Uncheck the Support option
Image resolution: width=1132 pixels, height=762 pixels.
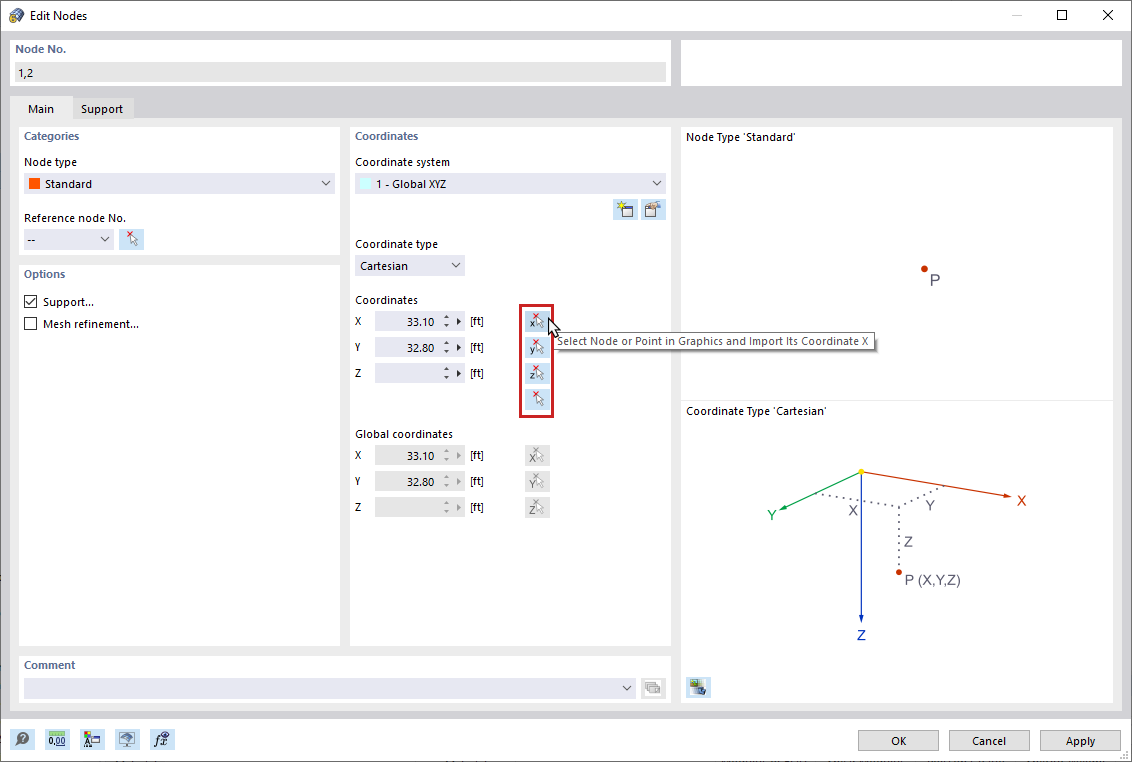tap(30, 301)
